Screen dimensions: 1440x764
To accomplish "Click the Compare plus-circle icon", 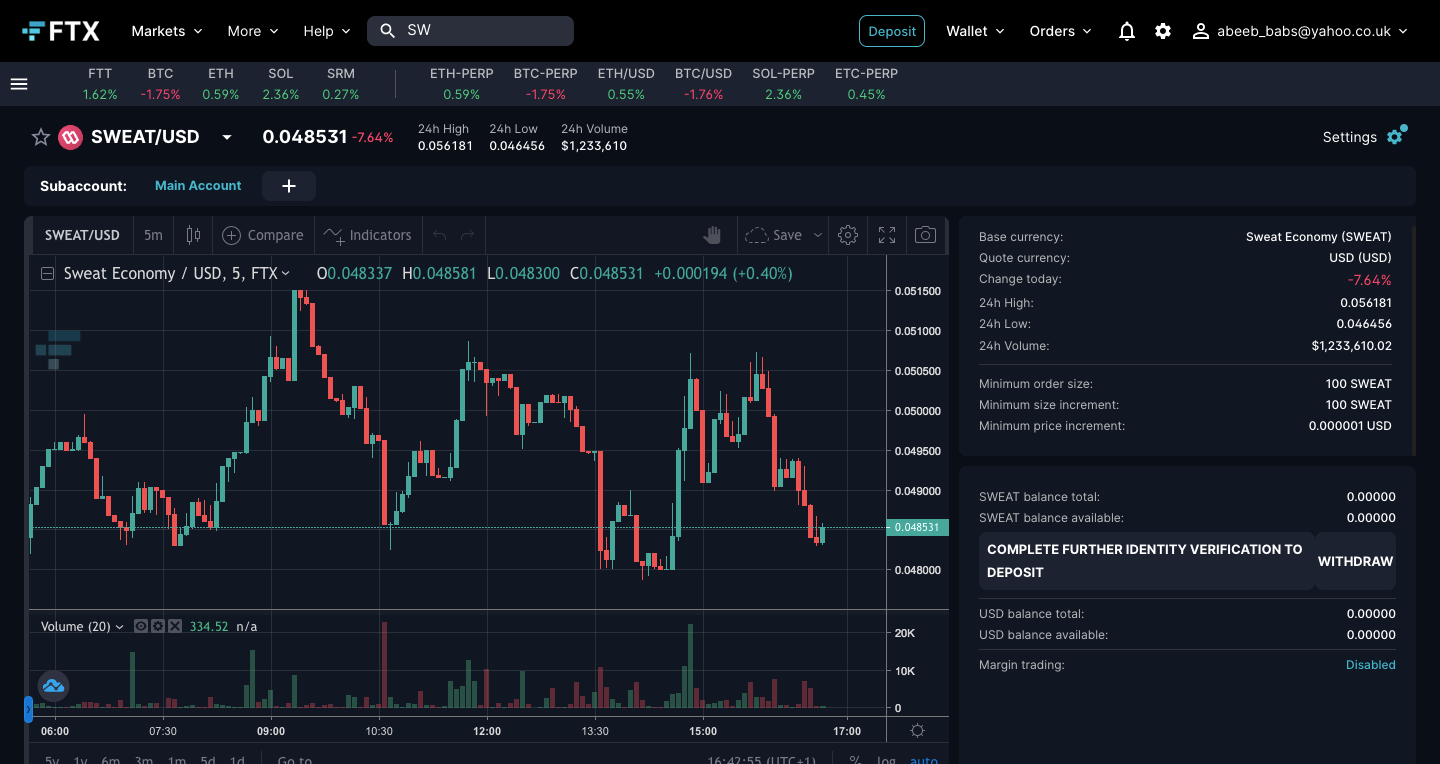I will [x=231, y=235].
